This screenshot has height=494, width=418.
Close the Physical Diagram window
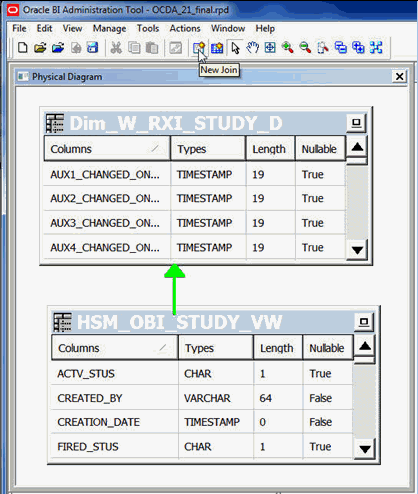point(399,77)
